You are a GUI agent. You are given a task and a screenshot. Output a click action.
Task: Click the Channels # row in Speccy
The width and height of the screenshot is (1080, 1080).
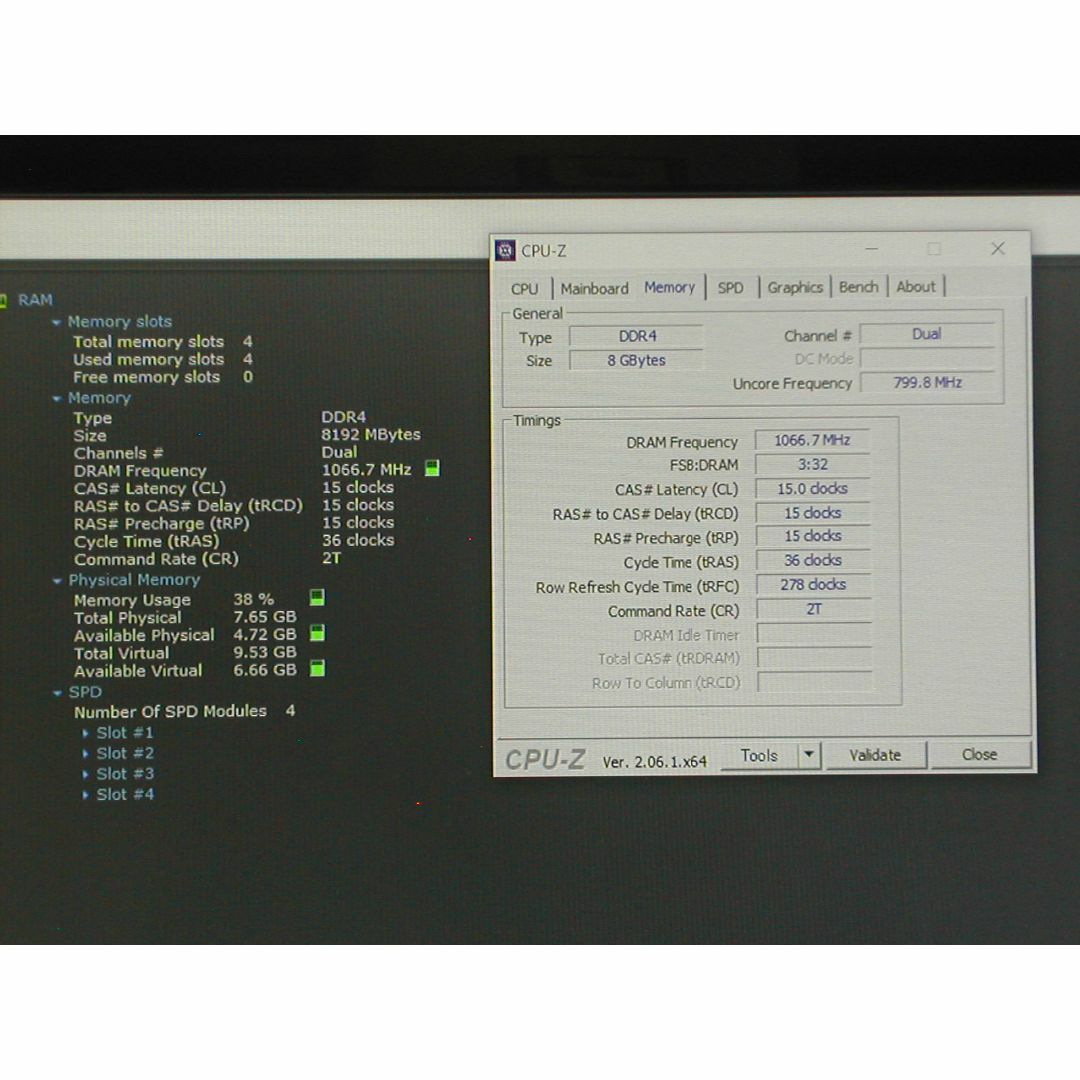[215, 453]
